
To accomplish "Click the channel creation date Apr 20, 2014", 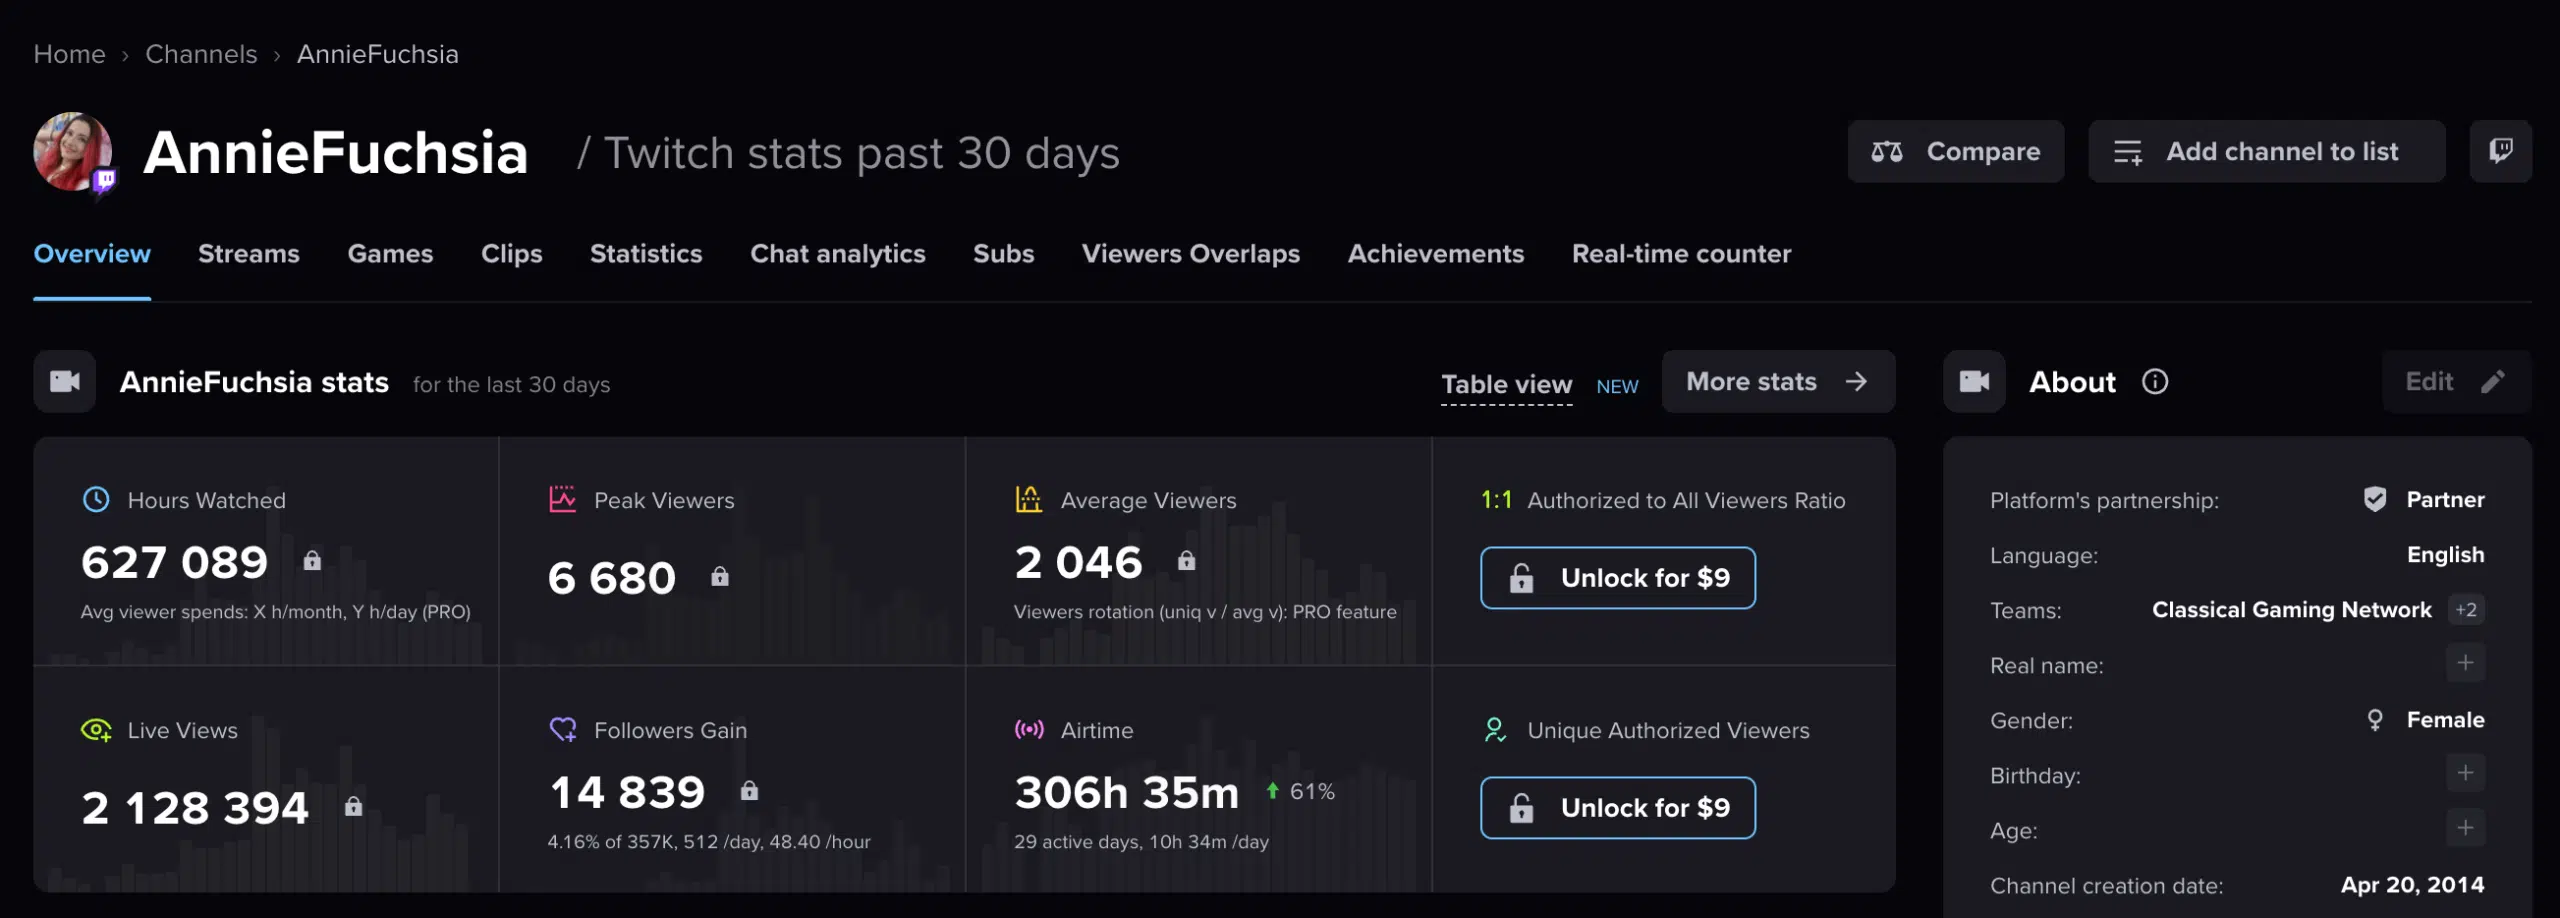I will (x=2412, y=885).
